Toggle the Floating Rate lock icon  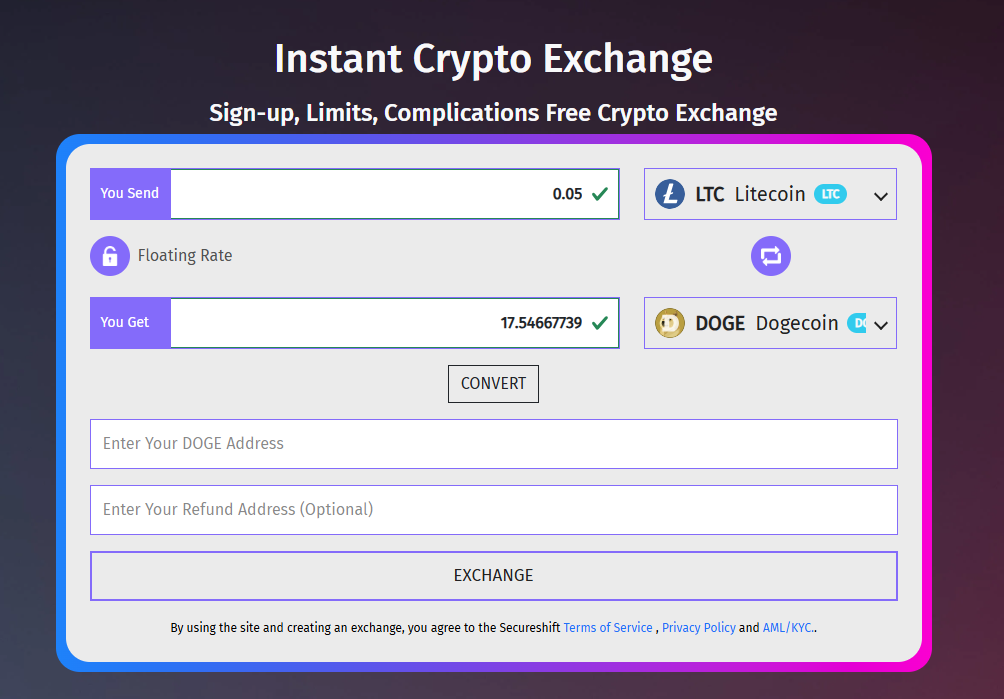[109, 256]
